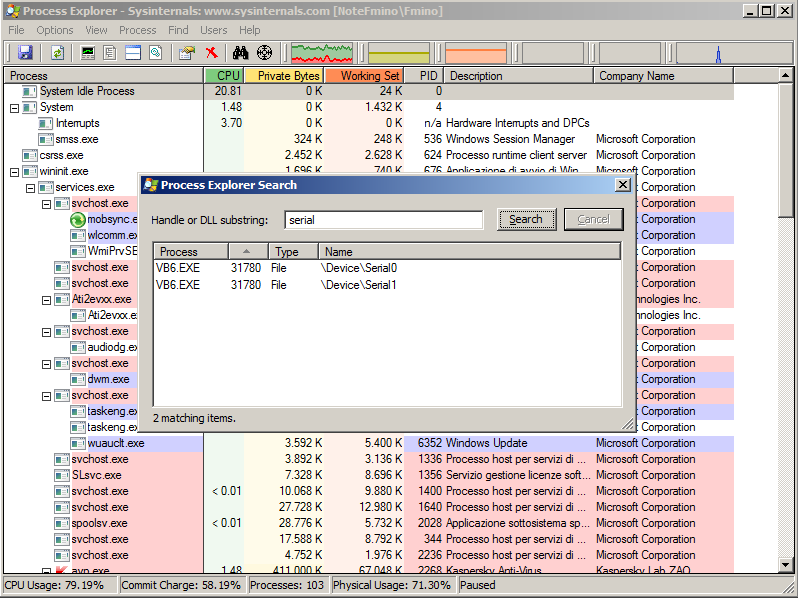Toggle the Show Process Tree icon
Viewport: 798px width, 598px height.
(x=110, y=52)
